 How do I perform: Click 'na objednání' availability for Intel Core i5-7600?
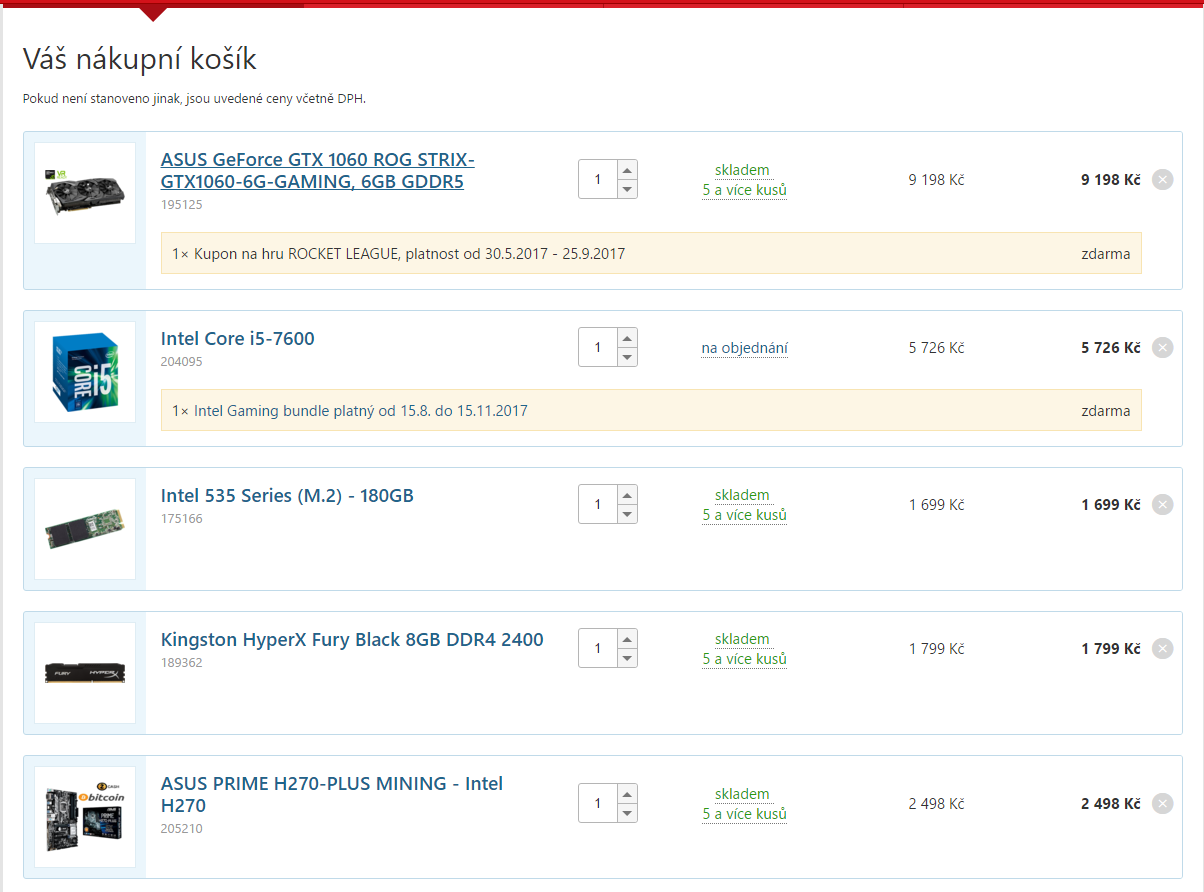[x=744, y=348]
